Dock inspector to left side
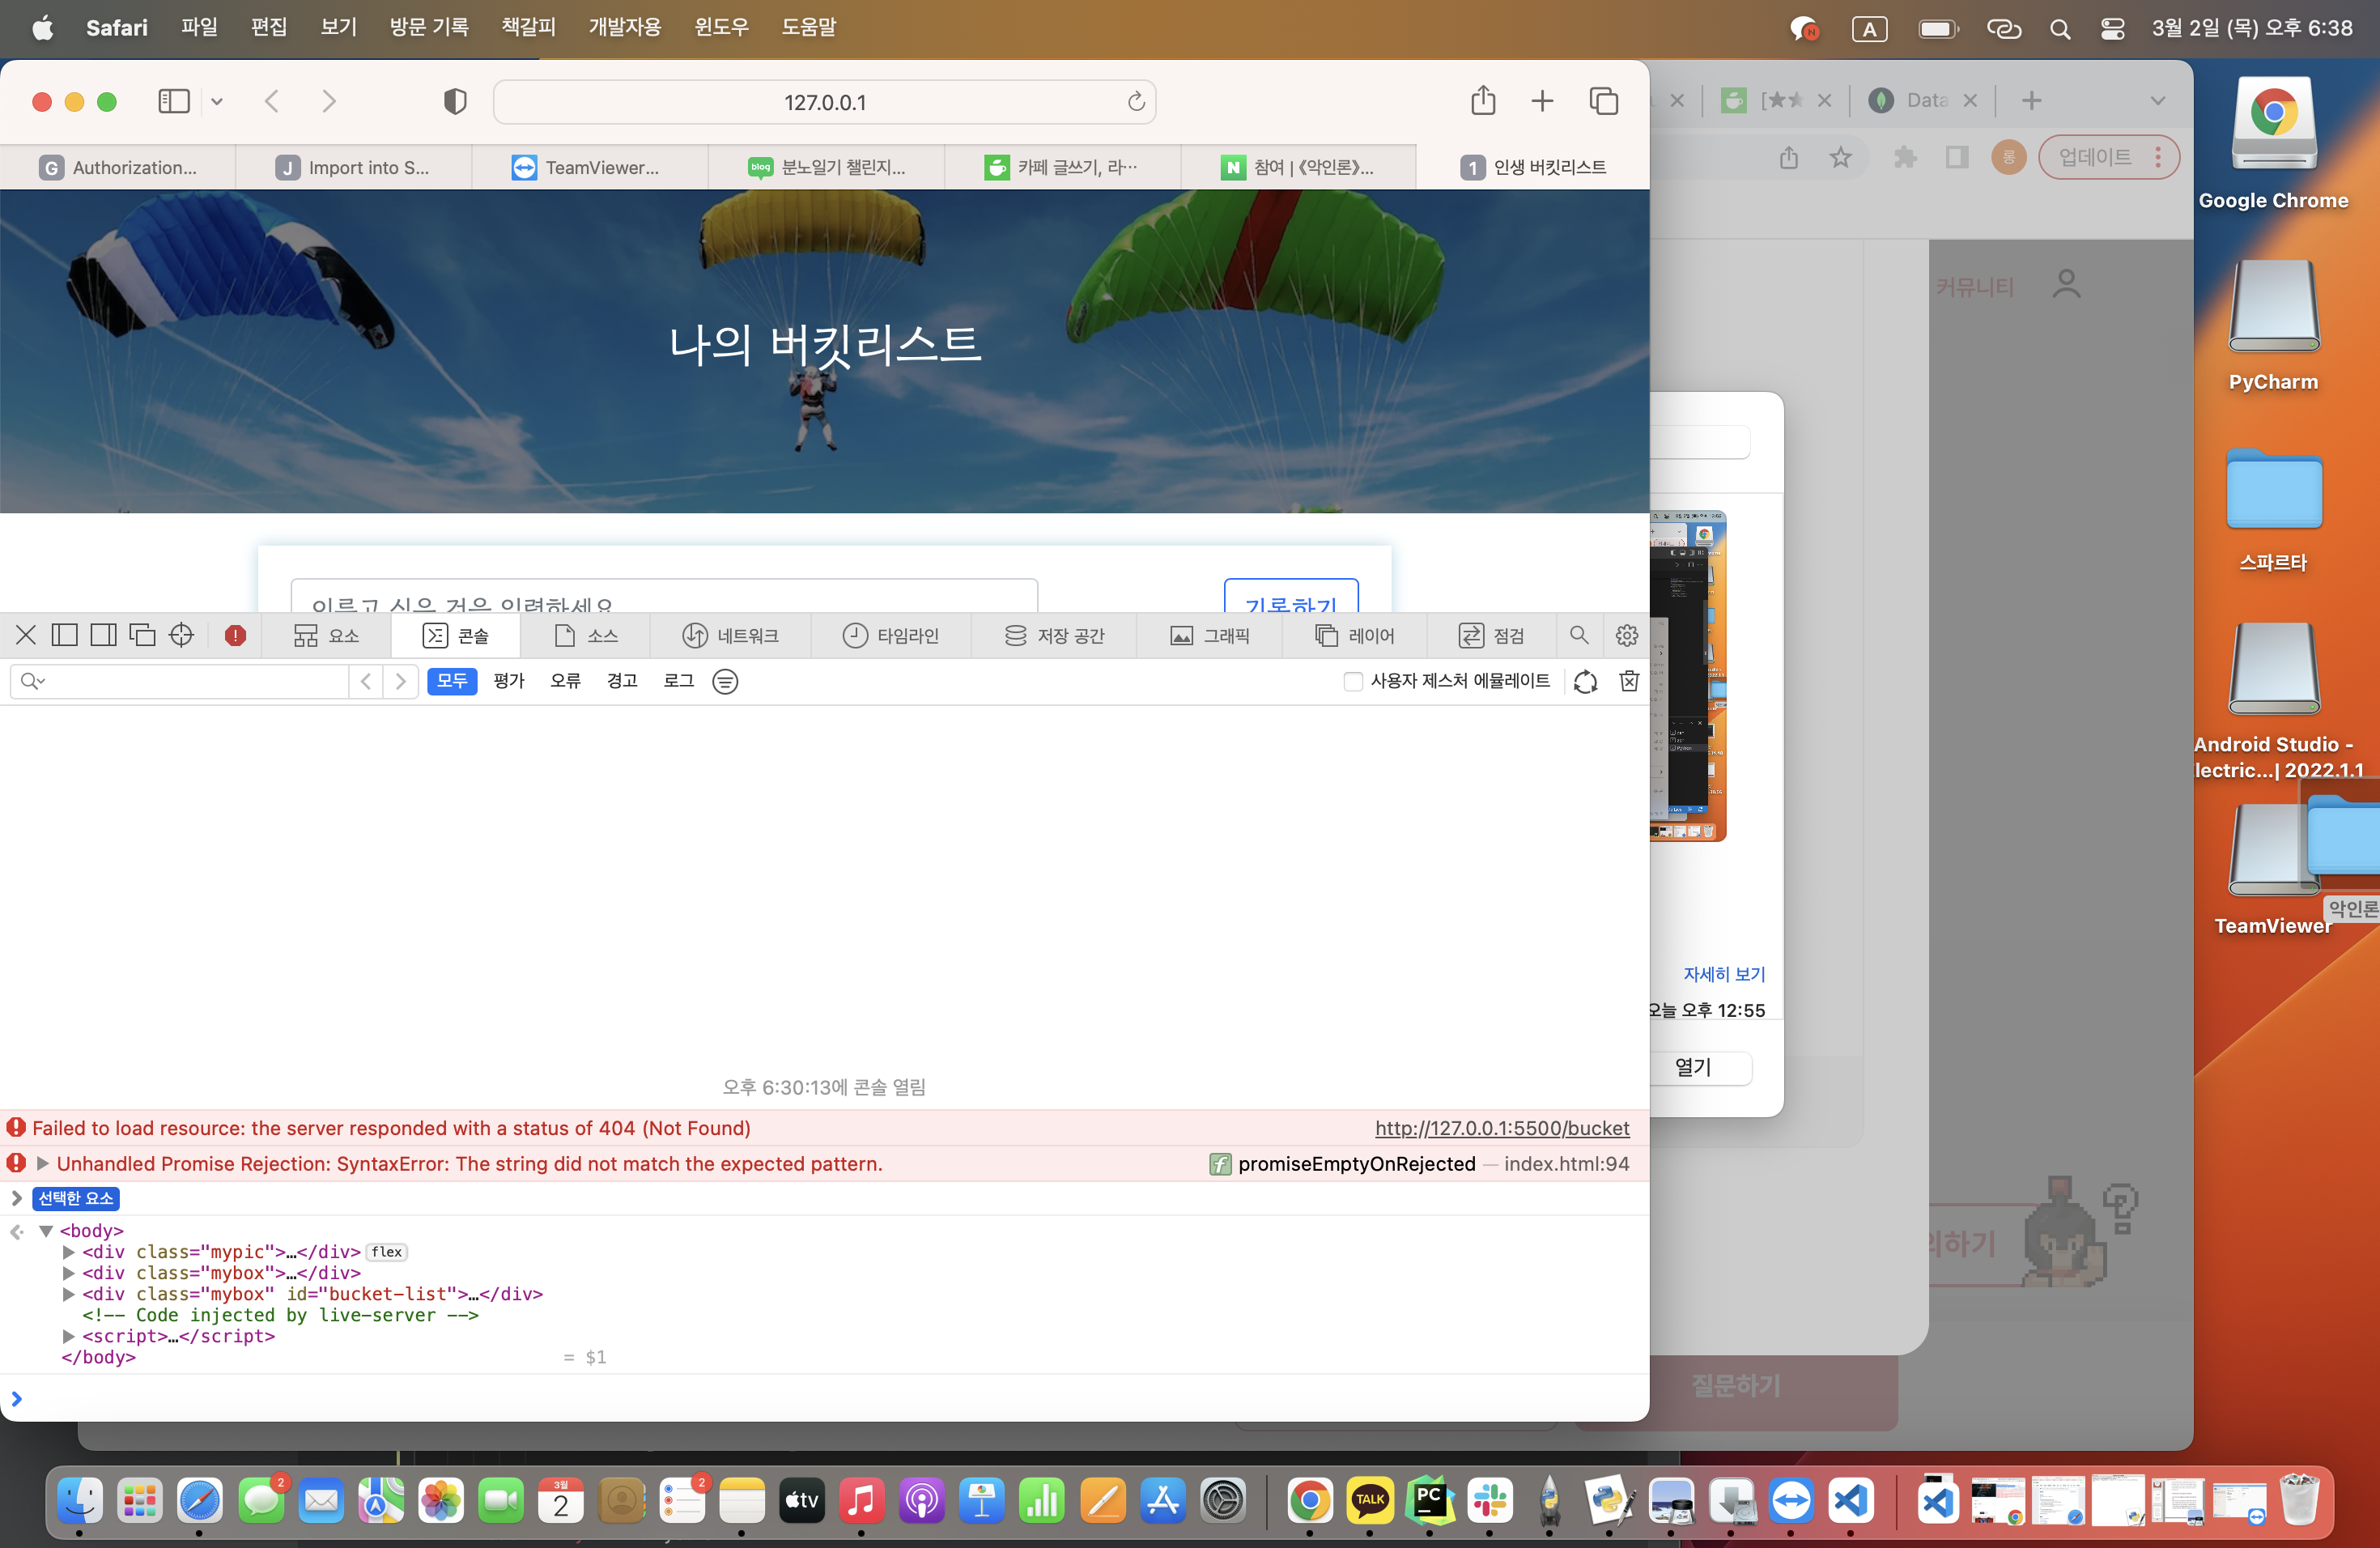 tap(65, 635)
